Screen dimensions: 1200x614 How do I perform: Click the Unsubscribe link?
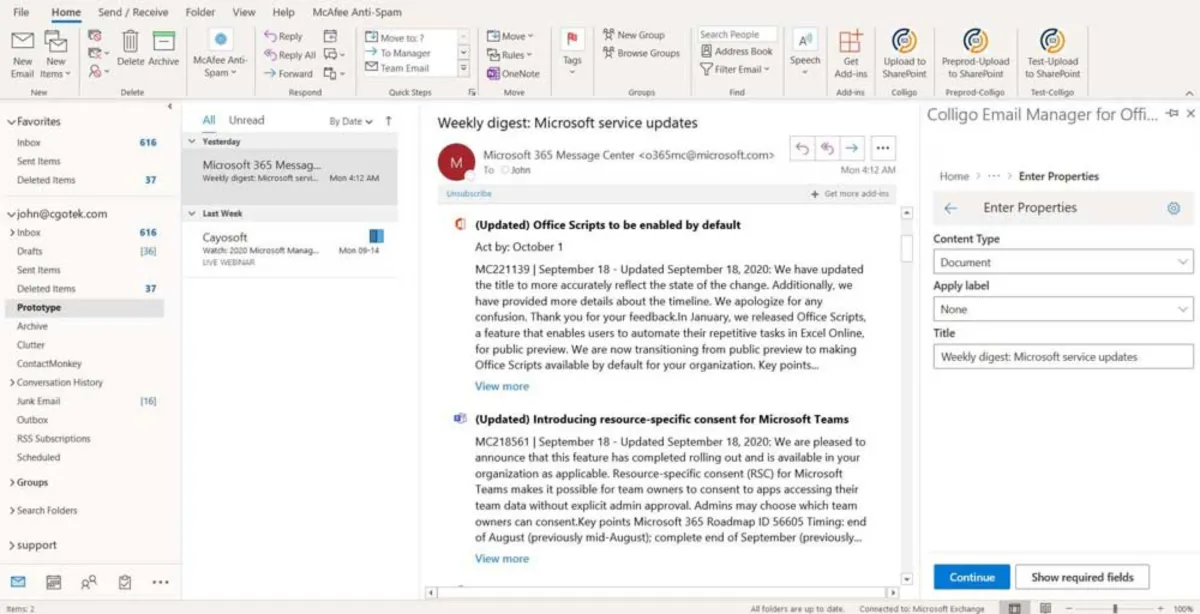tap(469, 193)
